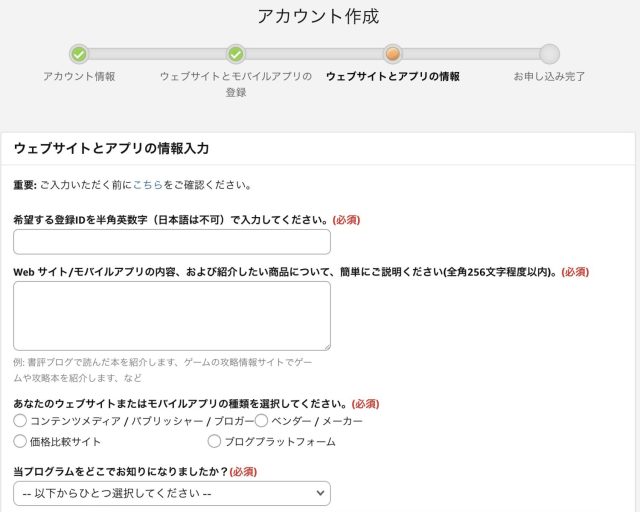
Task: Pick the ブログプラットフォーム radio option
Action: [214, 441]
